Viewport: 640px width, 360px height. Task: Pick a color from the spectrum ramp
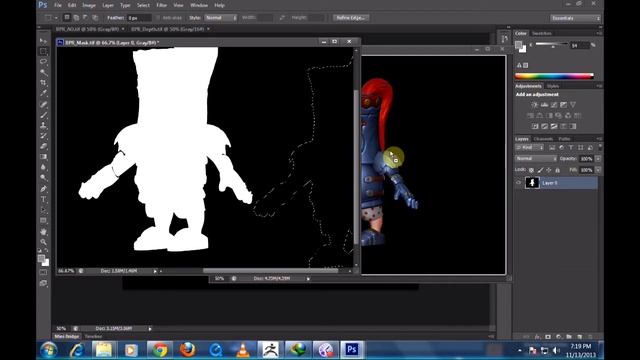(x=554, y=76)
